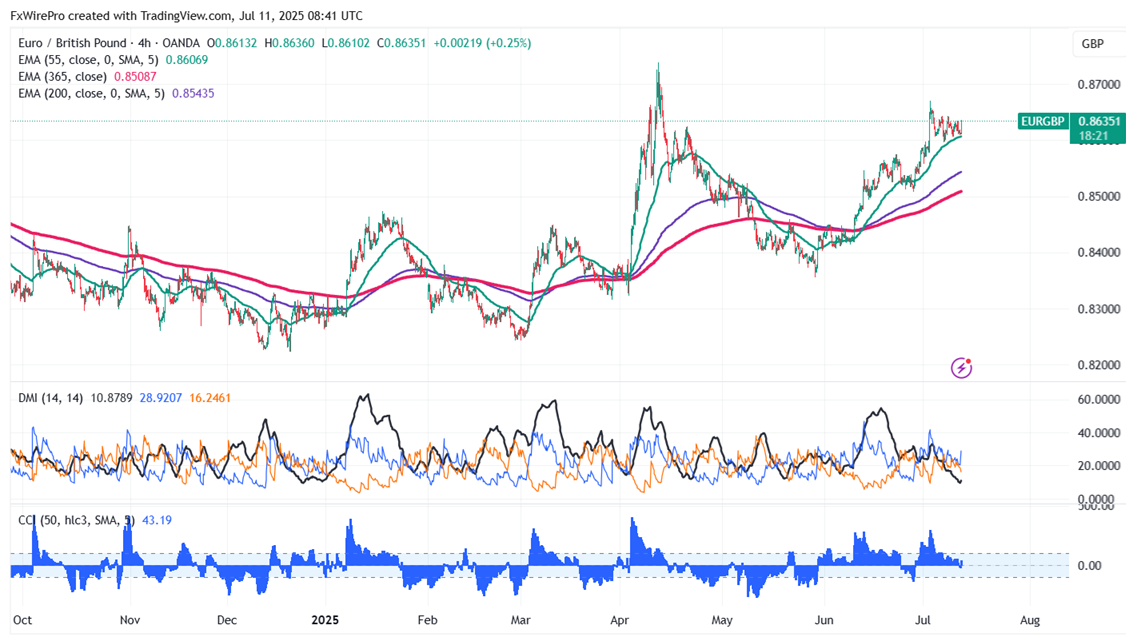
Task: Click the Oct label on time axis
Action: click(22, 620)
